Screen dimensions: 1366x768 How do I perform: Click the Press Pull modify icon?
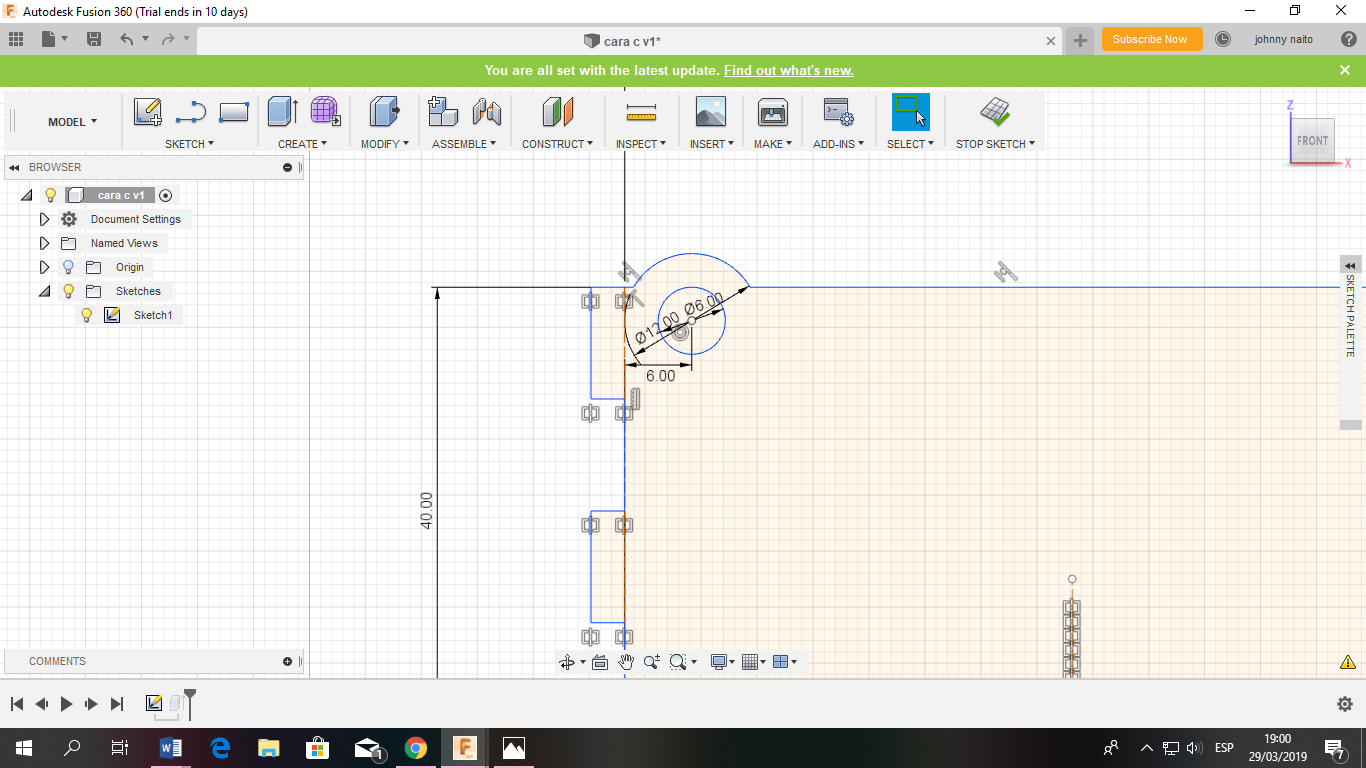pos(384,111)
